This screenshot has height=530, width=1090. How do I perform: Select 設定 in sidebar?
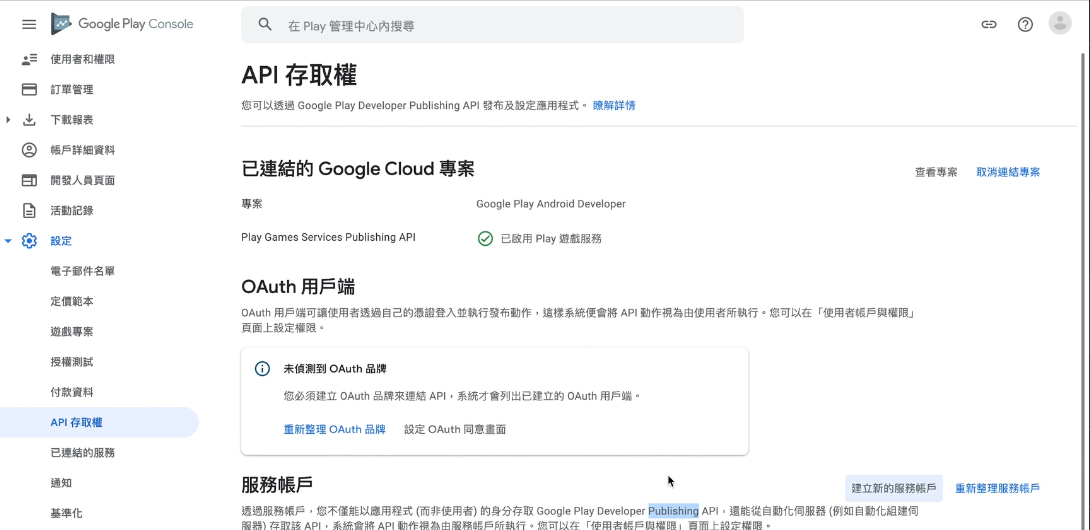click(61, 241)
